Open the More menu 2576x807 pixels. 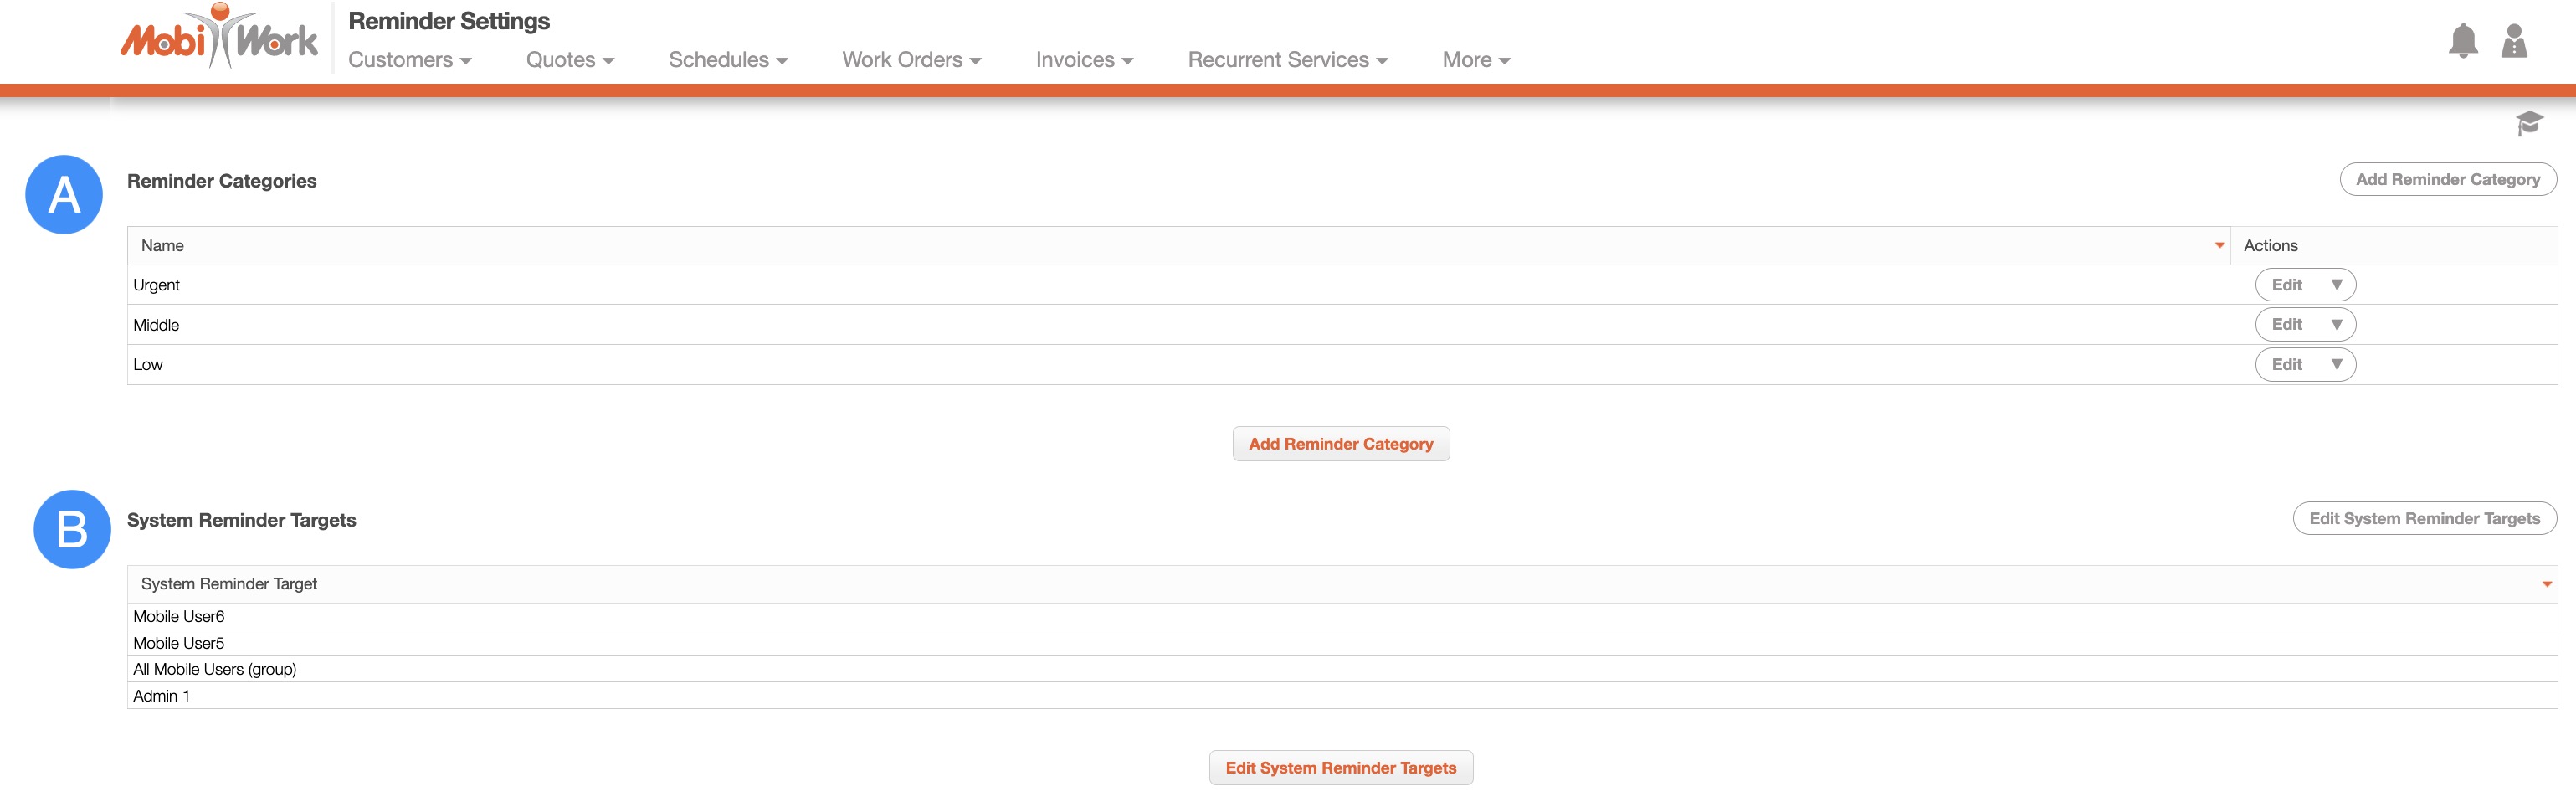[x=1475, y=60]
